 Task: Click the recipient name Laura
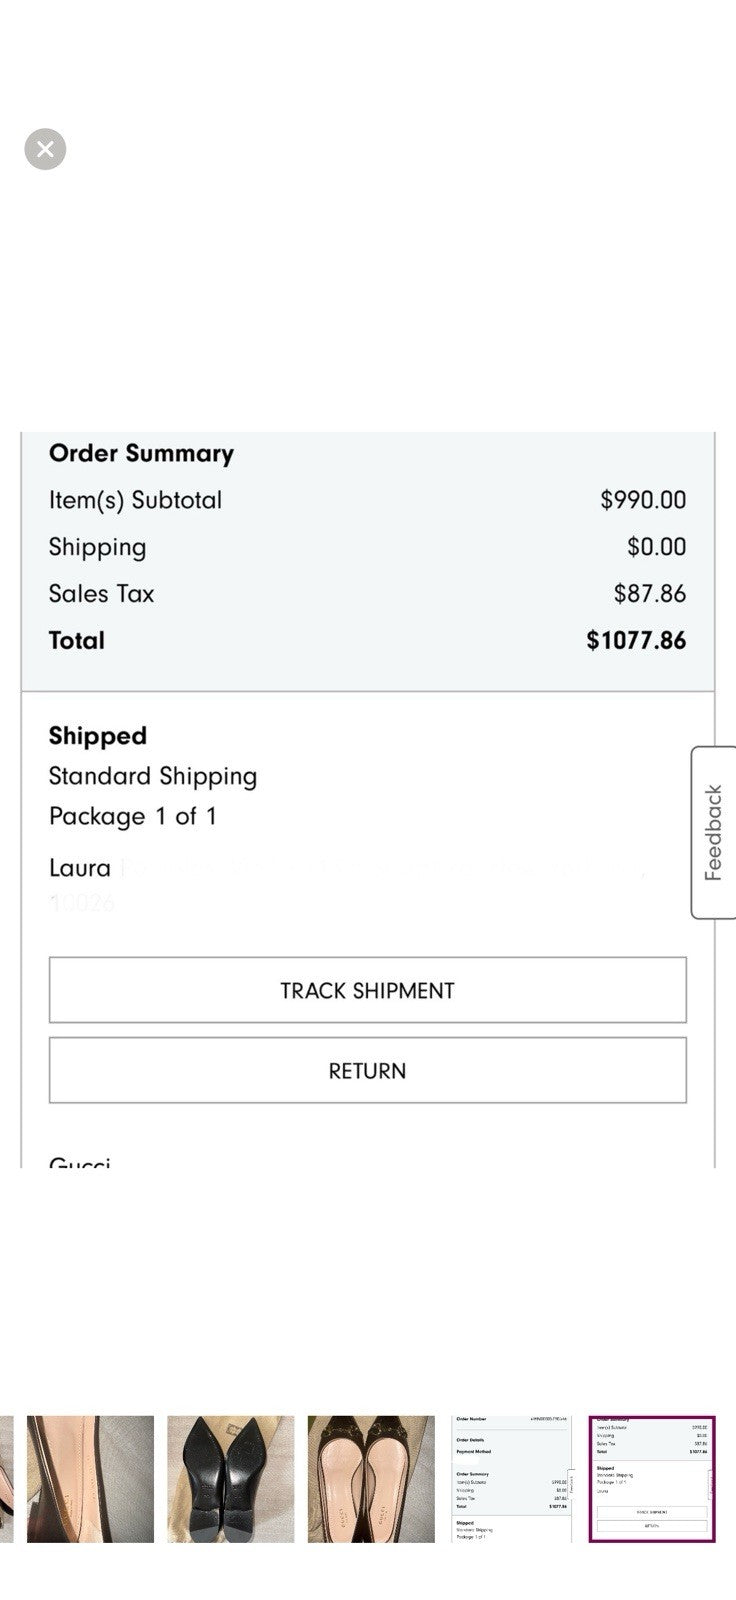coord(80,868)
